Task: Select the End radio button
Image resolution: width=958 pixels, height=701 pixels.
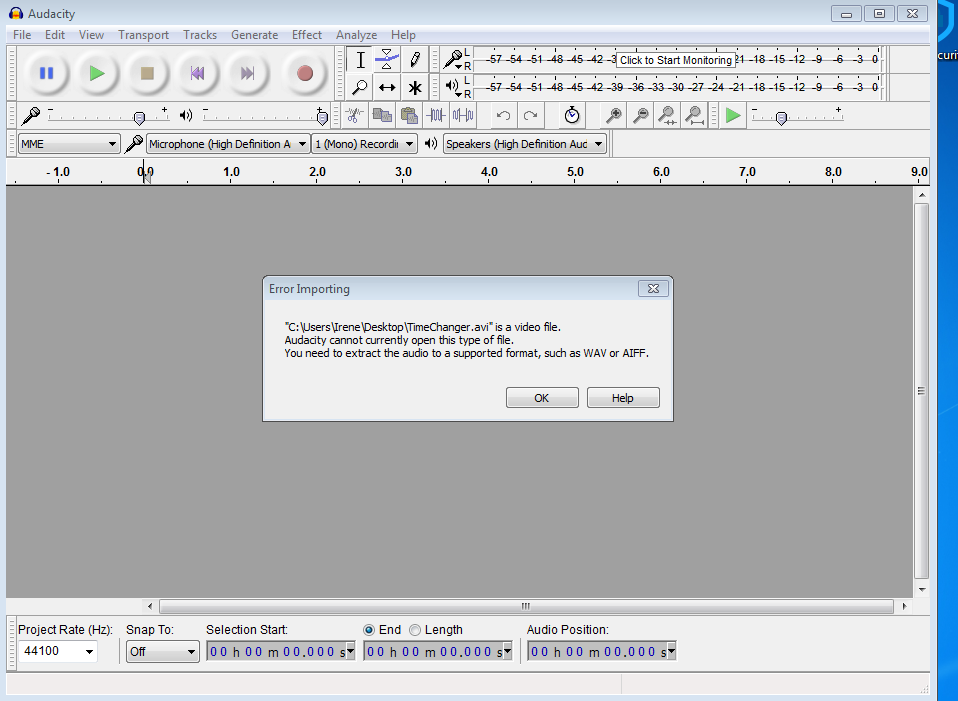Action: tap(369, 629)
